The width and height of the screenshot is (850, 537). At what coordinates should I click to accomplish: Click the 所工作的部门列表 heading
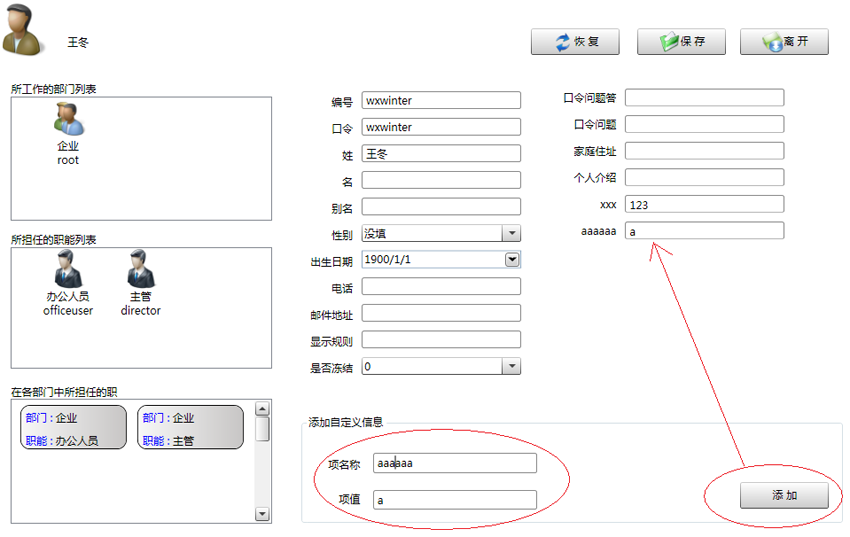click(x=54, y=89)
